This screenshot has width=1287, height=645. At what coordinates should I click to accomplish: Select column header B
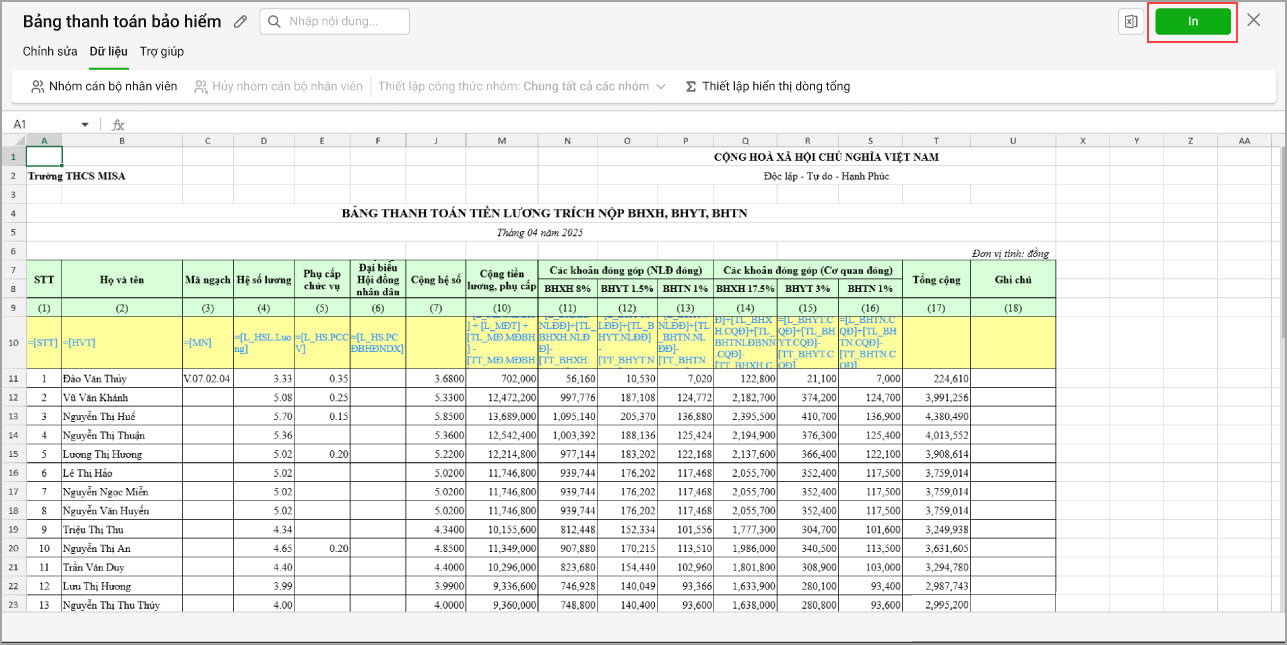[x=122, y=141]
